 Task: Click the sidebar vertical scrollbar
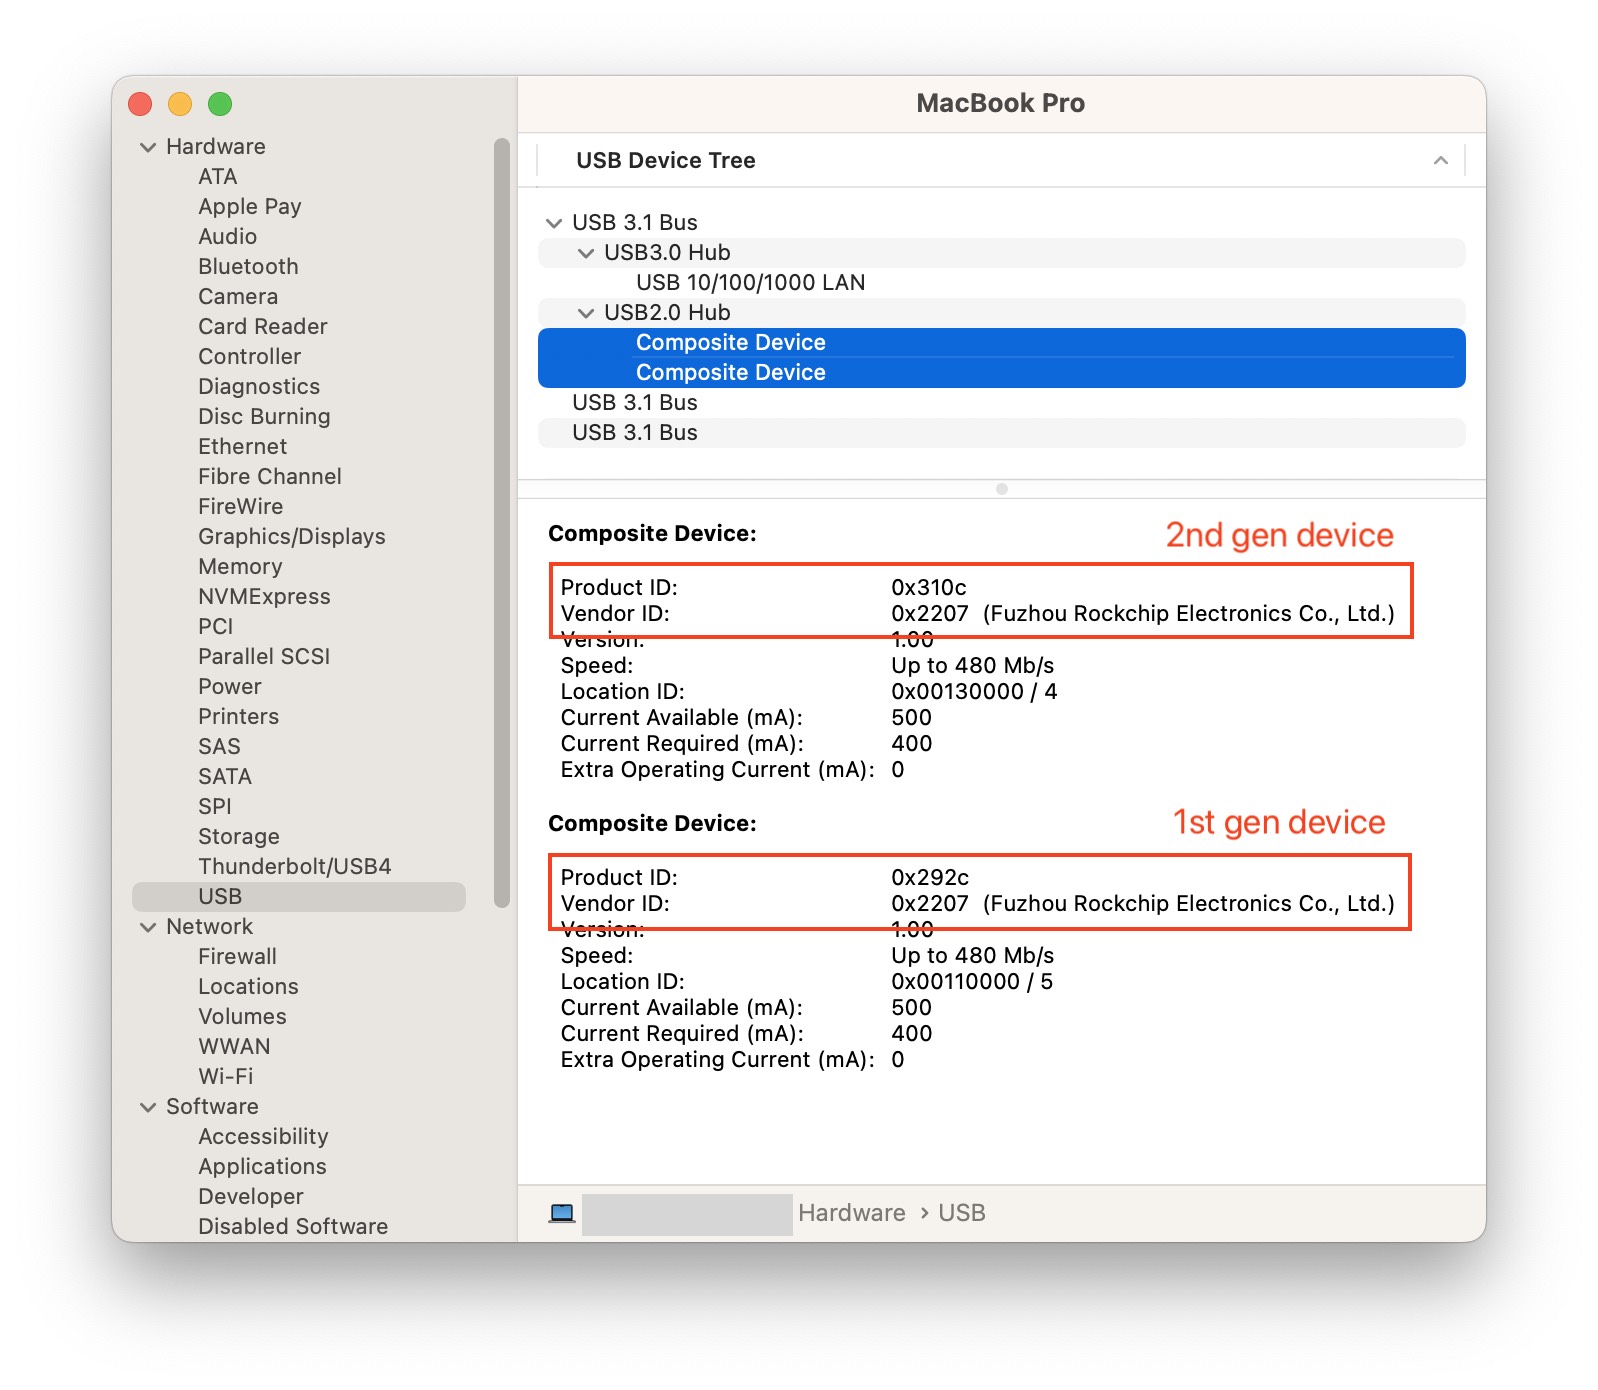502,523
